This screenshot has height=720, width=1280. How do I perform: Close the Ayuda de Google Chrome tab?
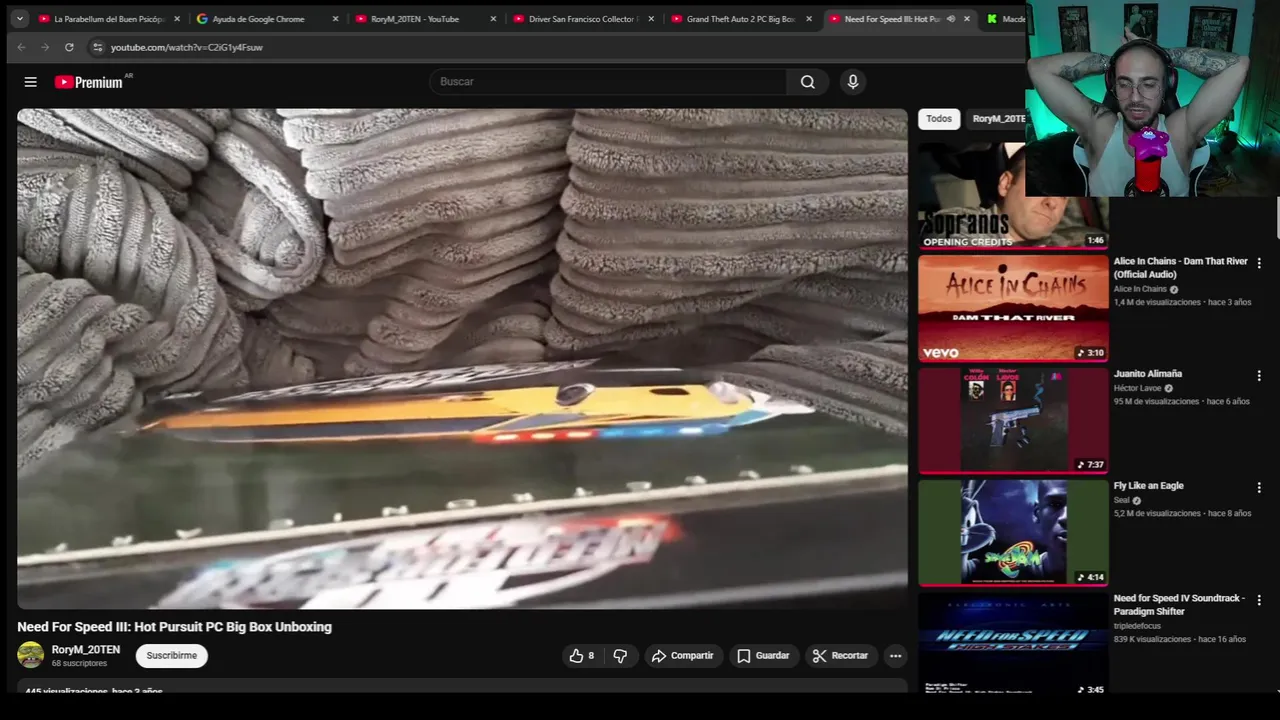(335, 19)
